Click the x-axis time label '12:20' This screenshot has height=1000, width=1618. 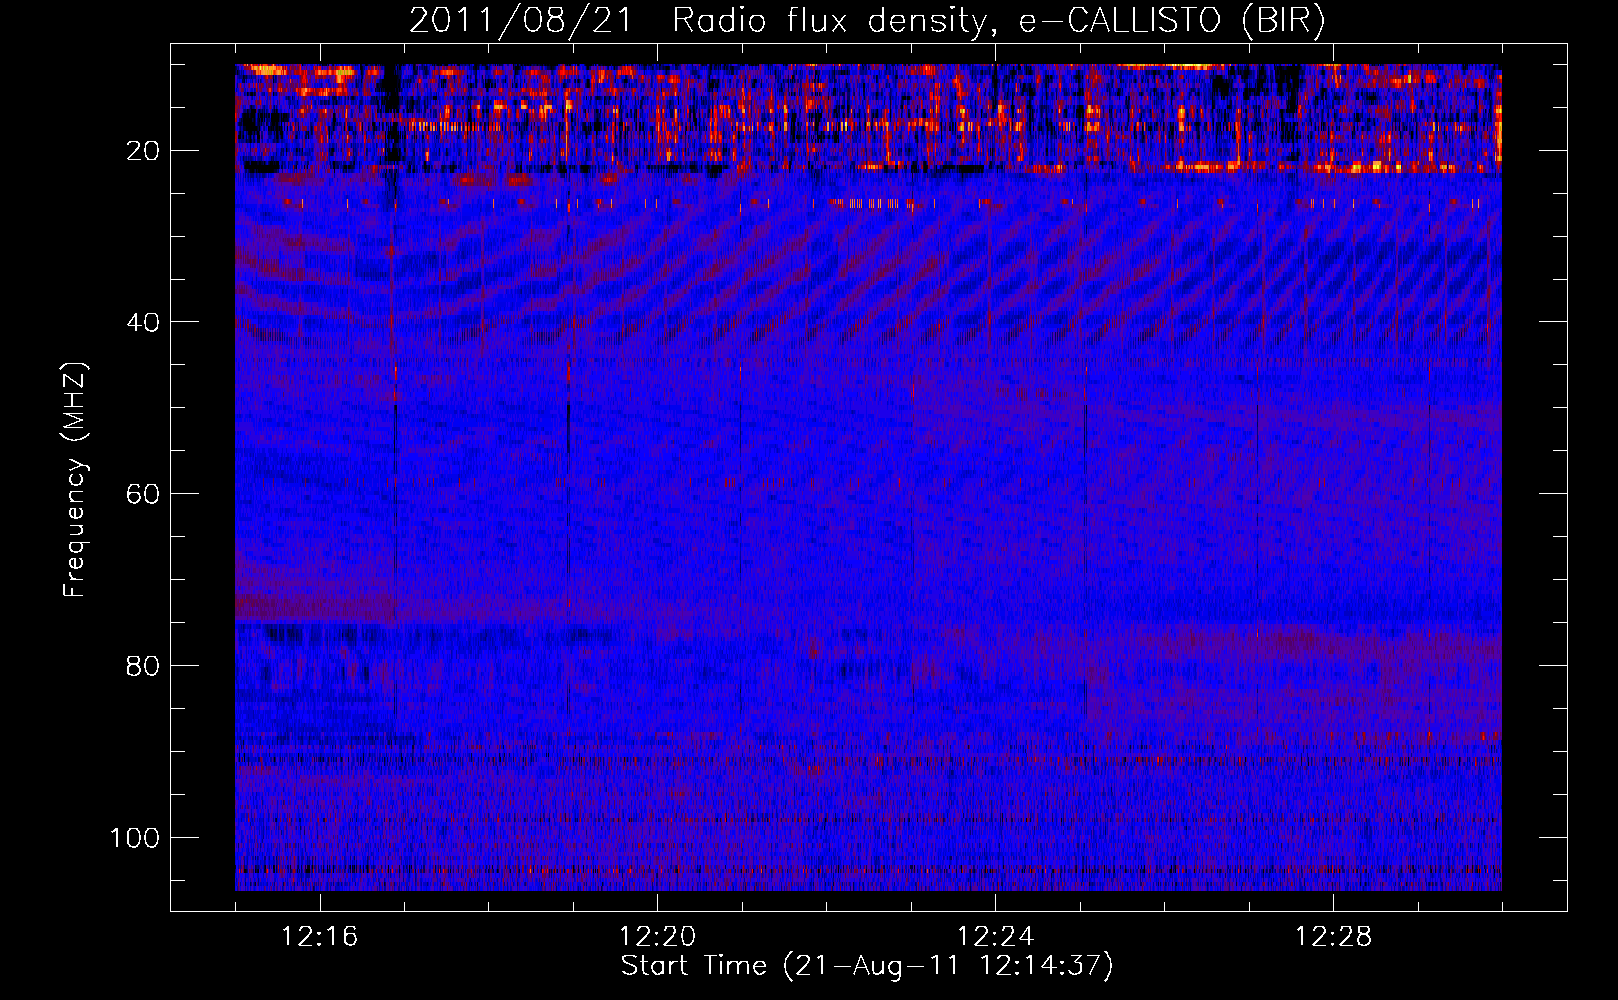pos(657,937)
